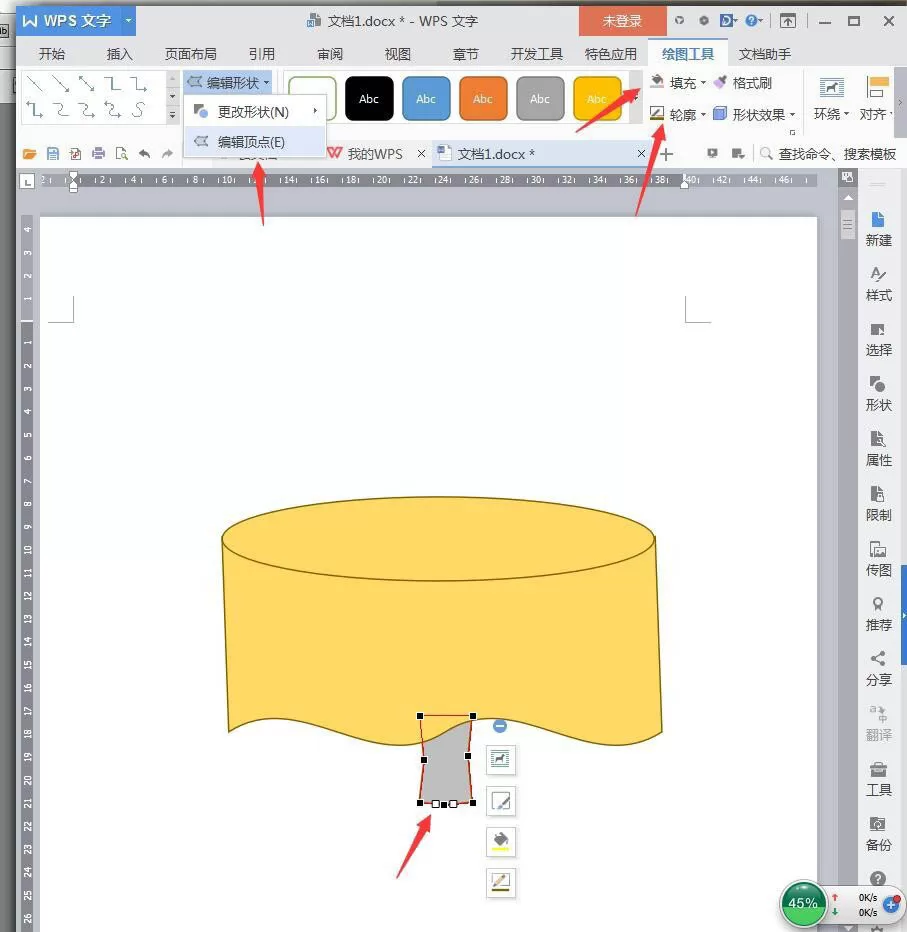Switch to the 插入 ribbon tab
Image resolution: width=907 pixels, height=932 pixels.
[119, 54]
